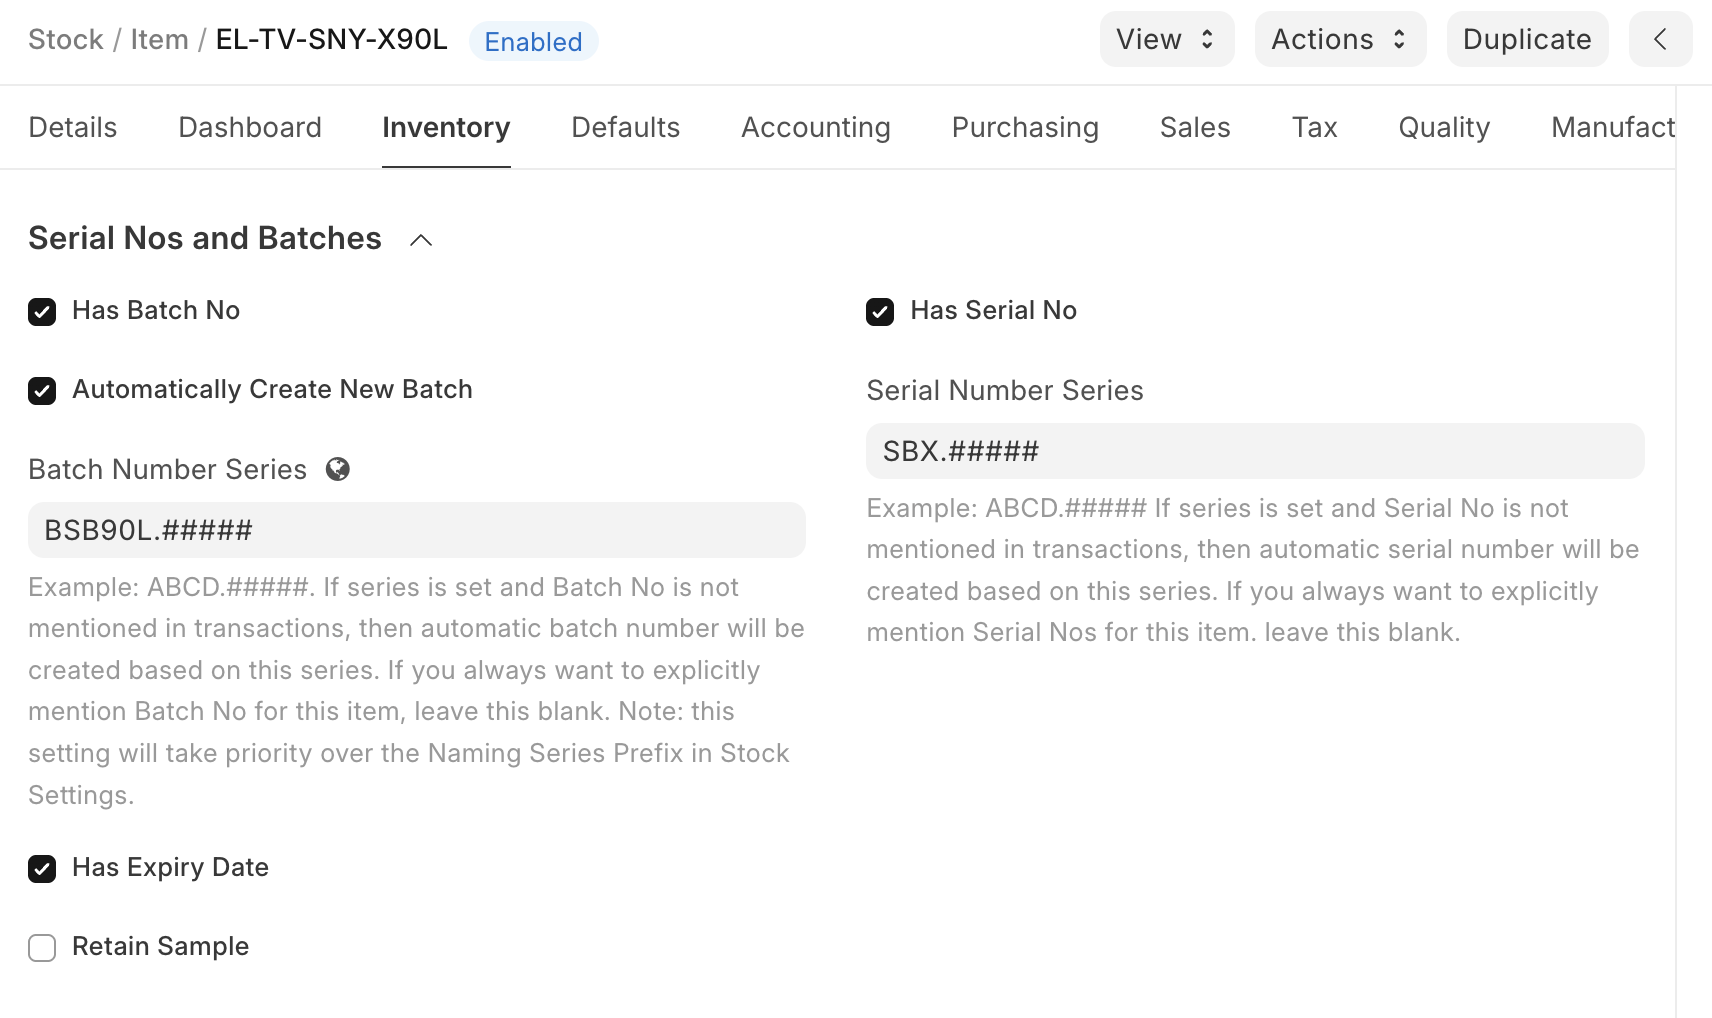Select the Purchasing tab
The width and height of the screenshot is (1712, 1018).
[x=1025, y=128]
